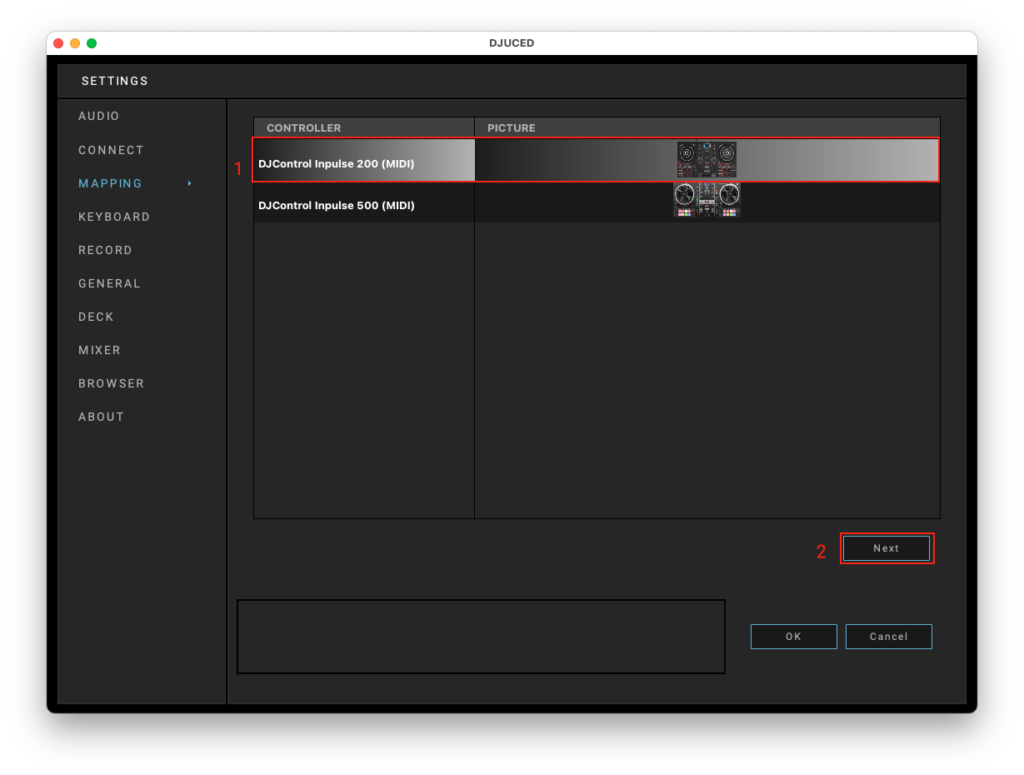This screenshot has width=1024, height=775.
Task: Select DJControl Inpulse 500 (MIDI) row
Action: (x=336, y=205)
